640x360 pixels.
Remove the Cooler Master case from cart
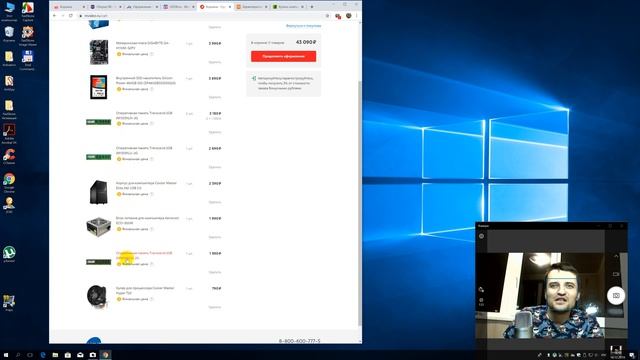point(215,202)
